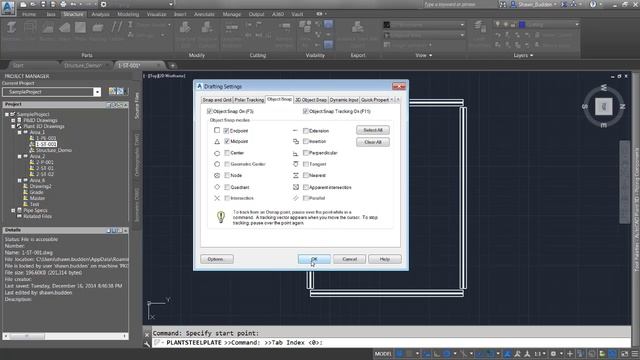
Task: Open command line customize wrench icon
Action: pos(147,344)
